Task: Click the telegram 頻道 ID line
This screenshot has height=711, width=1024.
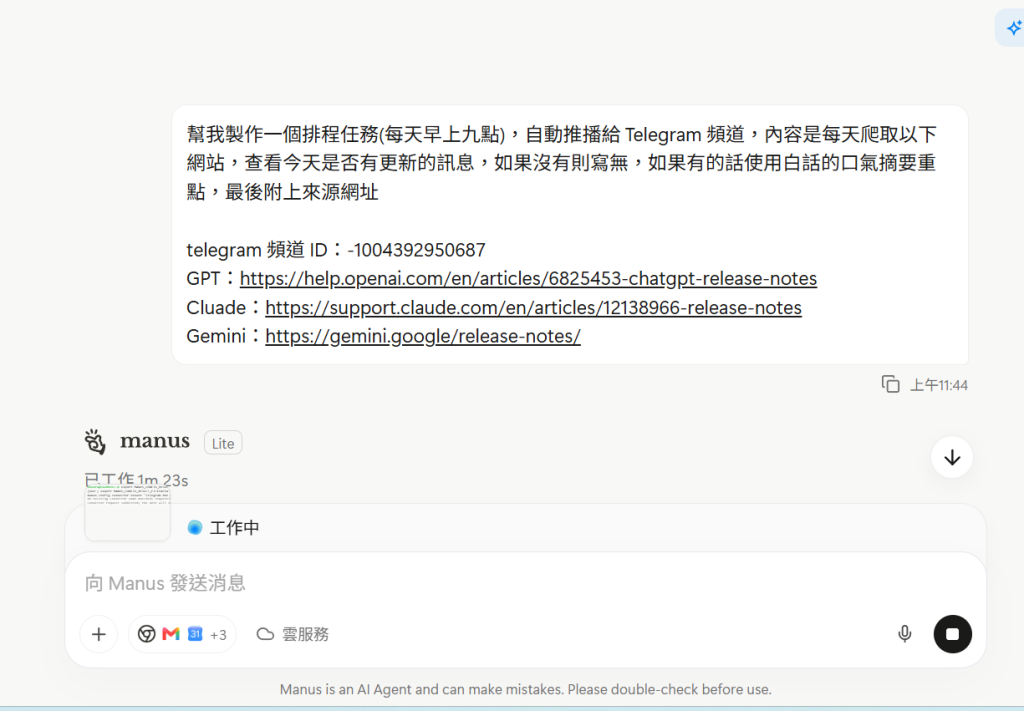Action: [336, 250]
